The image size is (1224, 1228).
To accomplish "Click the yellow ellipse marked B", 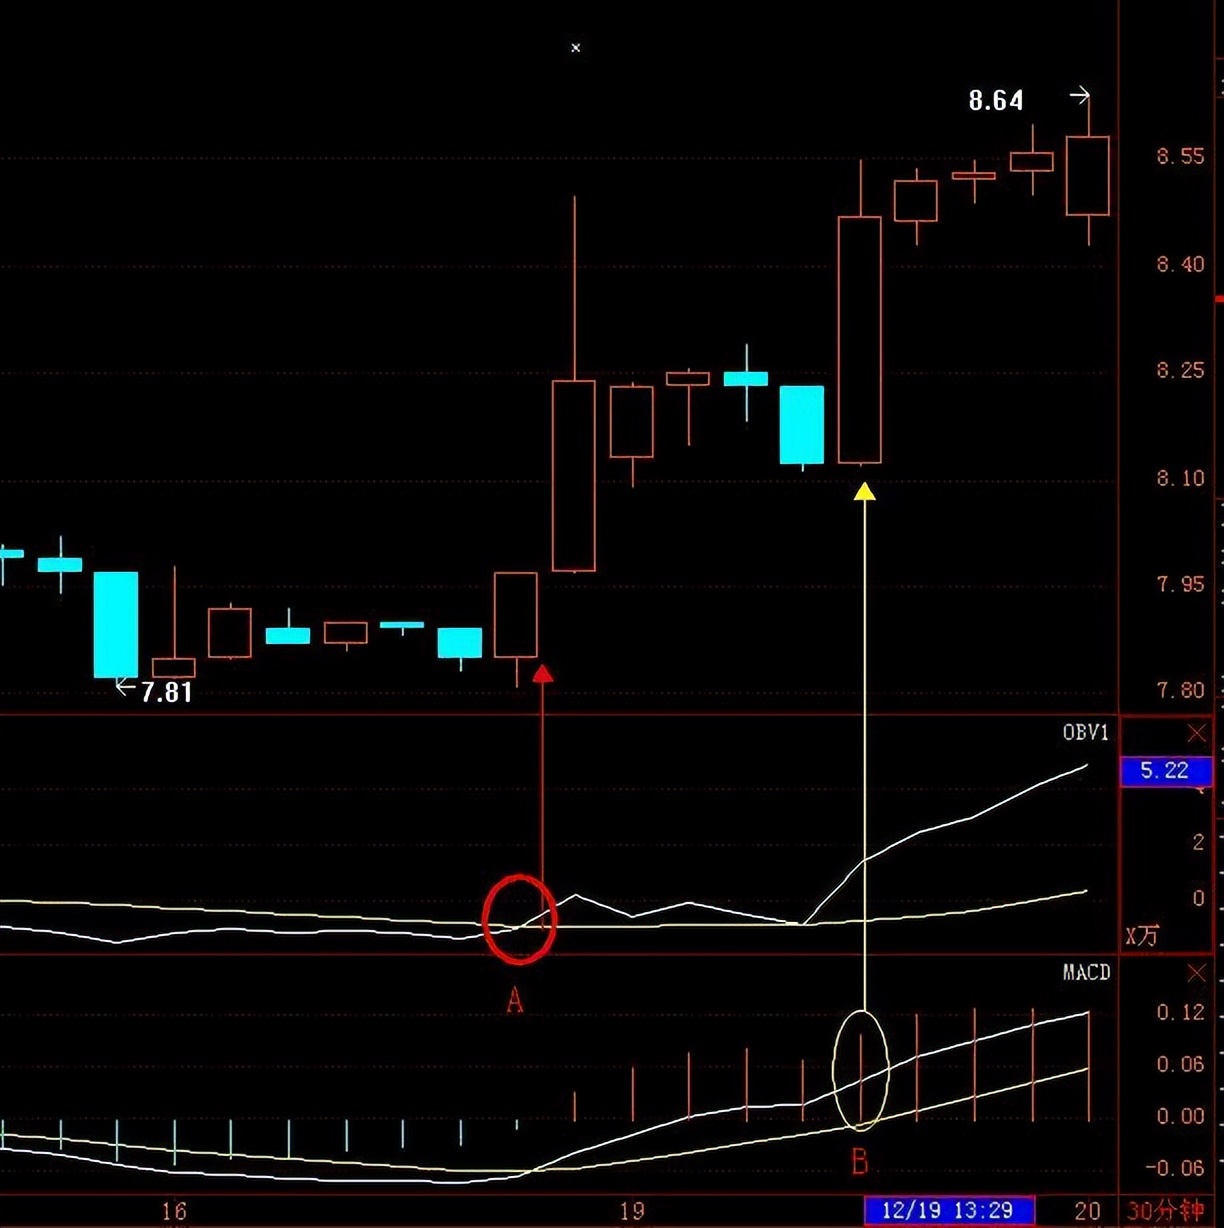I will coord(860,1069).
